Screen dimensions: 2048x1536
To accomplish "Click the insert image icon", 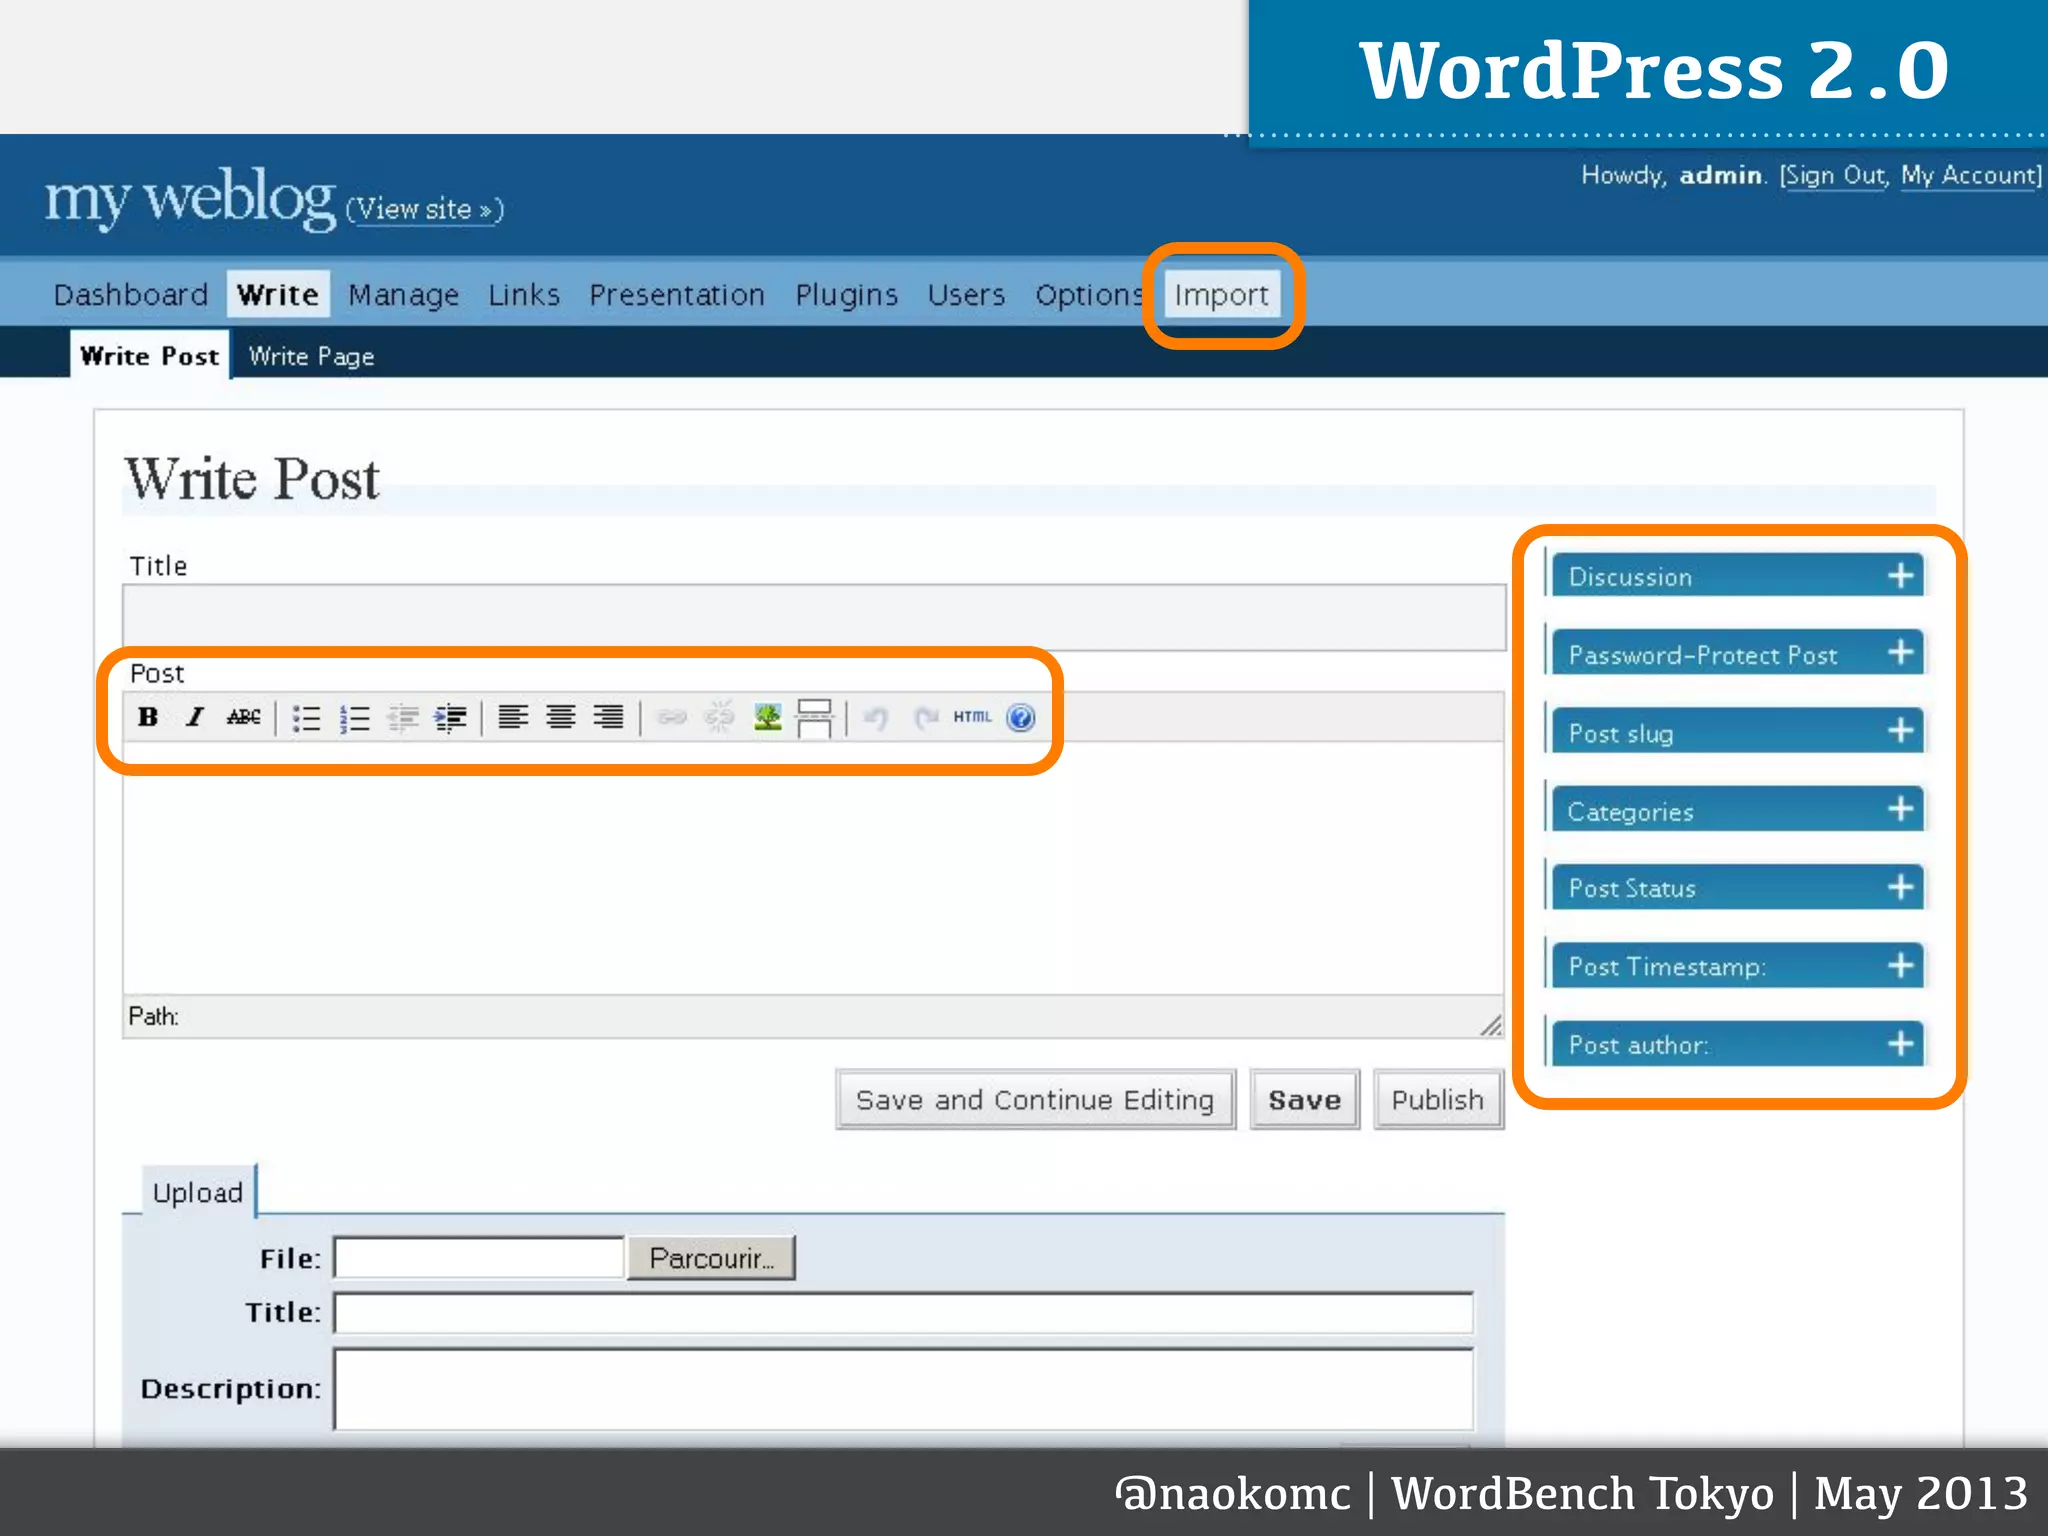I will (x=767, y=717).
